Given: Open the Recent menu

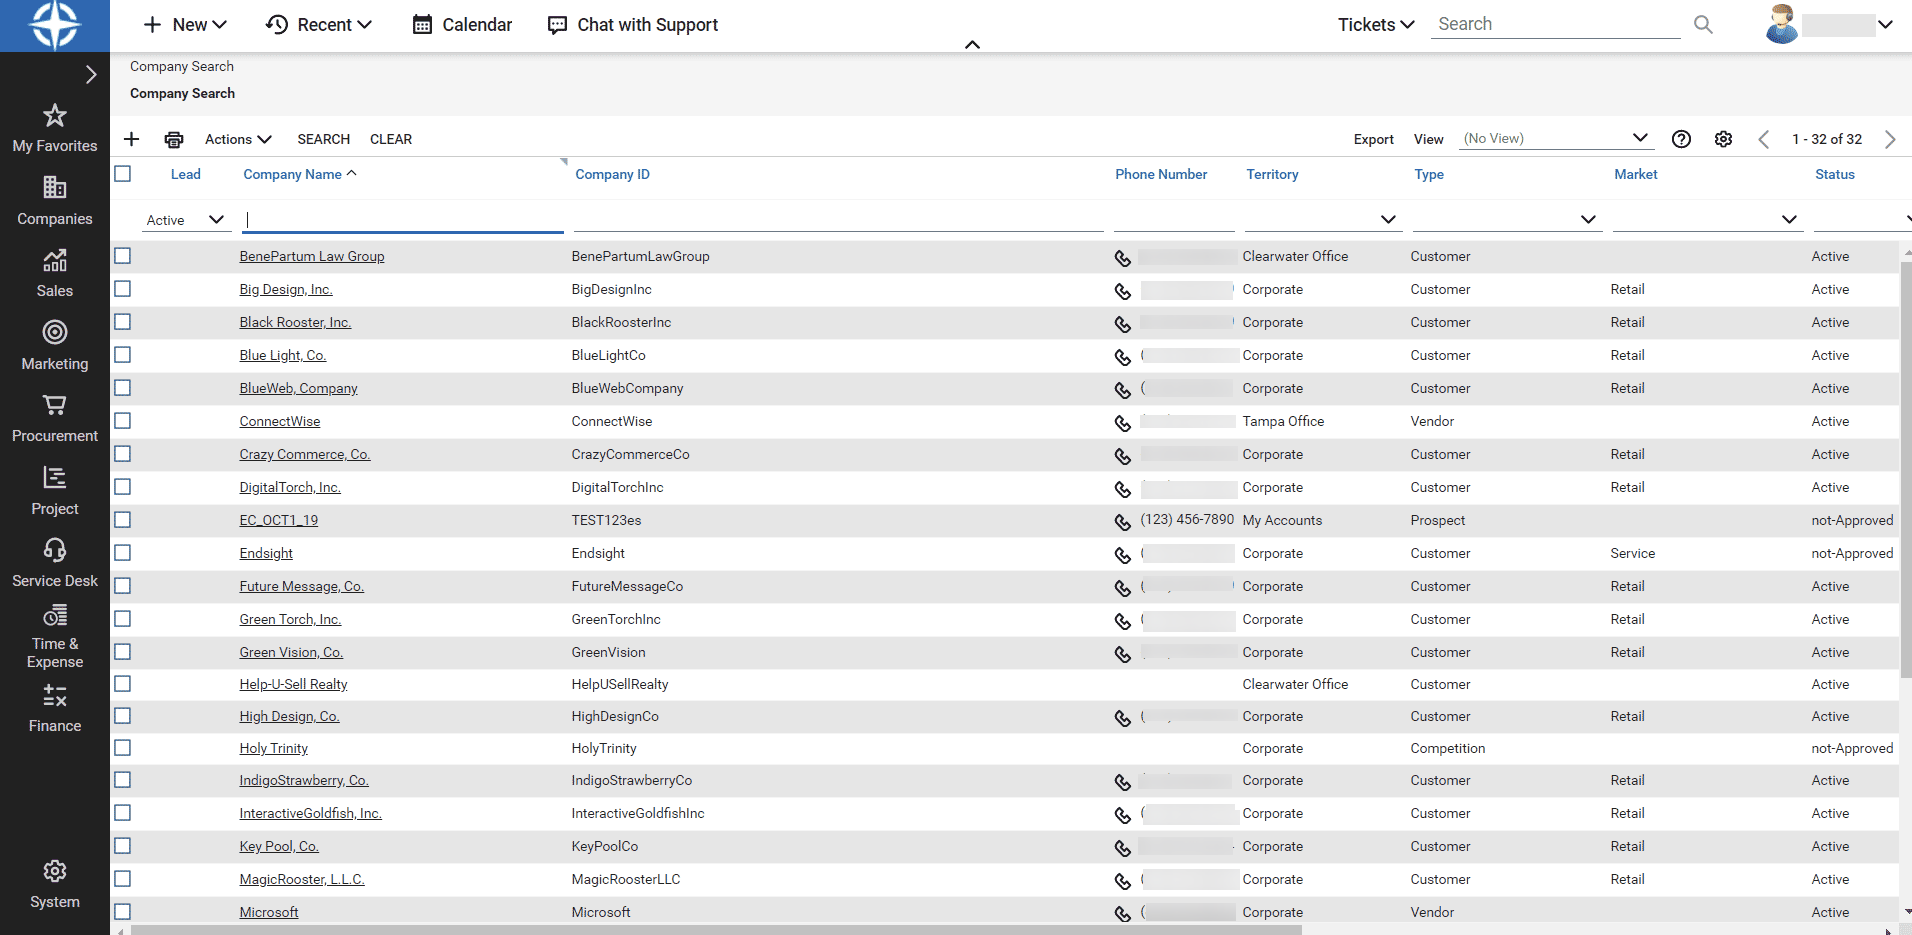Looking at the screenshot, I should pos(319,25).
